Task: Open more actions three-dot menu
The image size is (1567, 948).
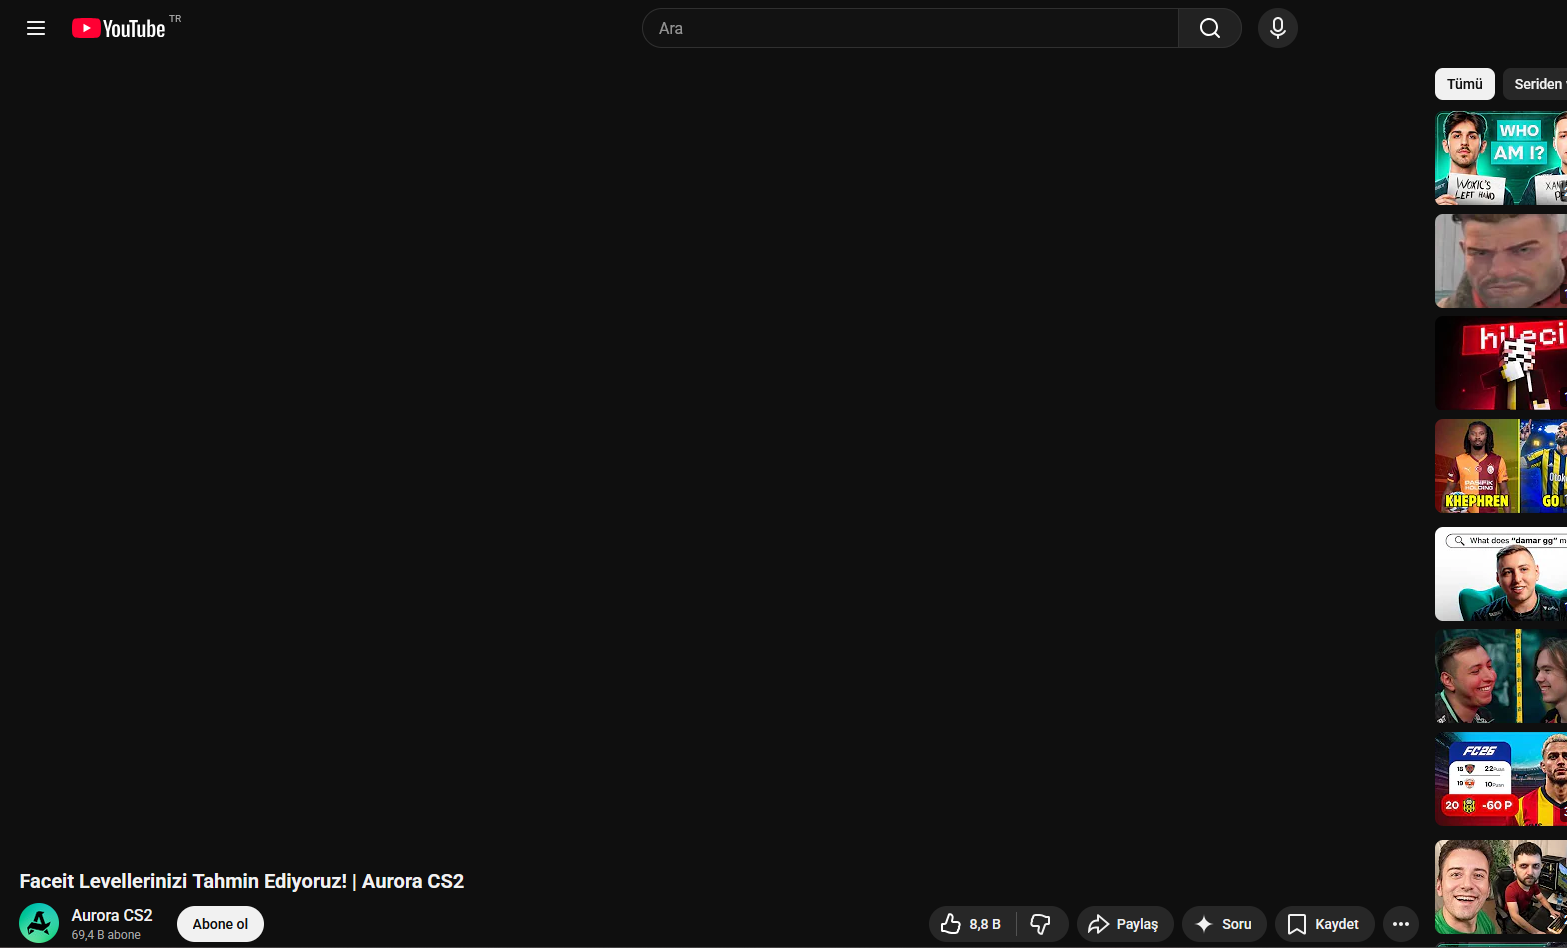Action: click(x=1401, y=924)
